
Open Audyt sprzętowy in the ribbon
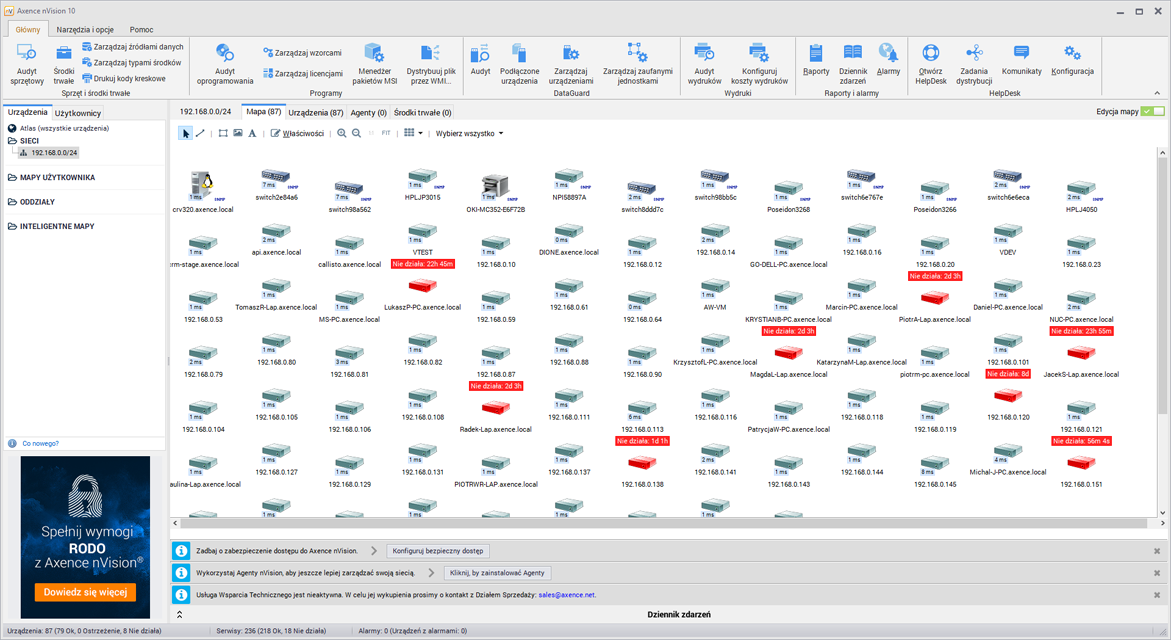click(x=27, y=64)
